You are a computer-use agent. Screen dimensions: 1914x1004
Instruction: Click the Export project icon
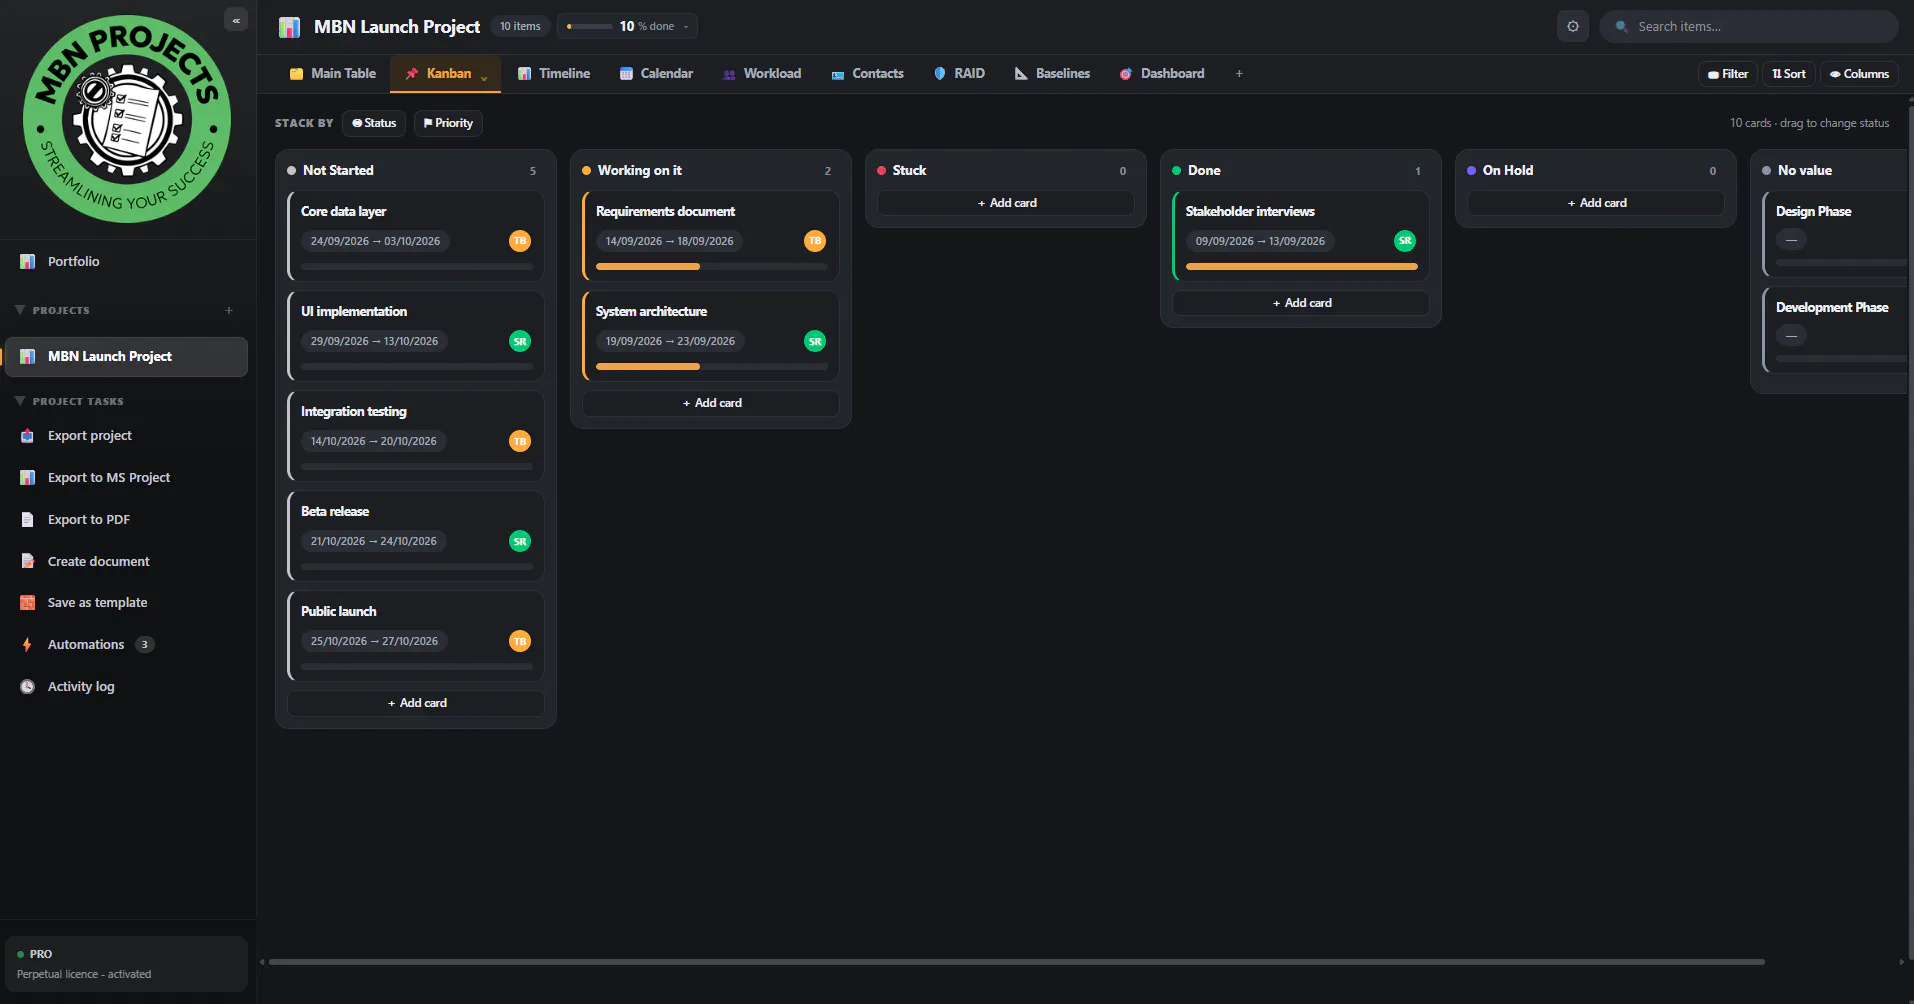[28, 436]
